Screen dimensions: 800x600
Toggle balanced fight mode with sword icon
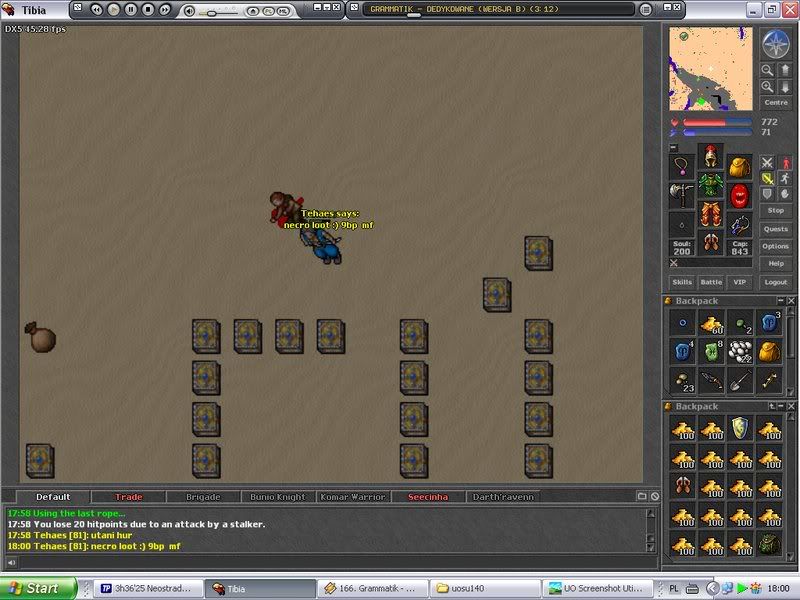point(767,179)
